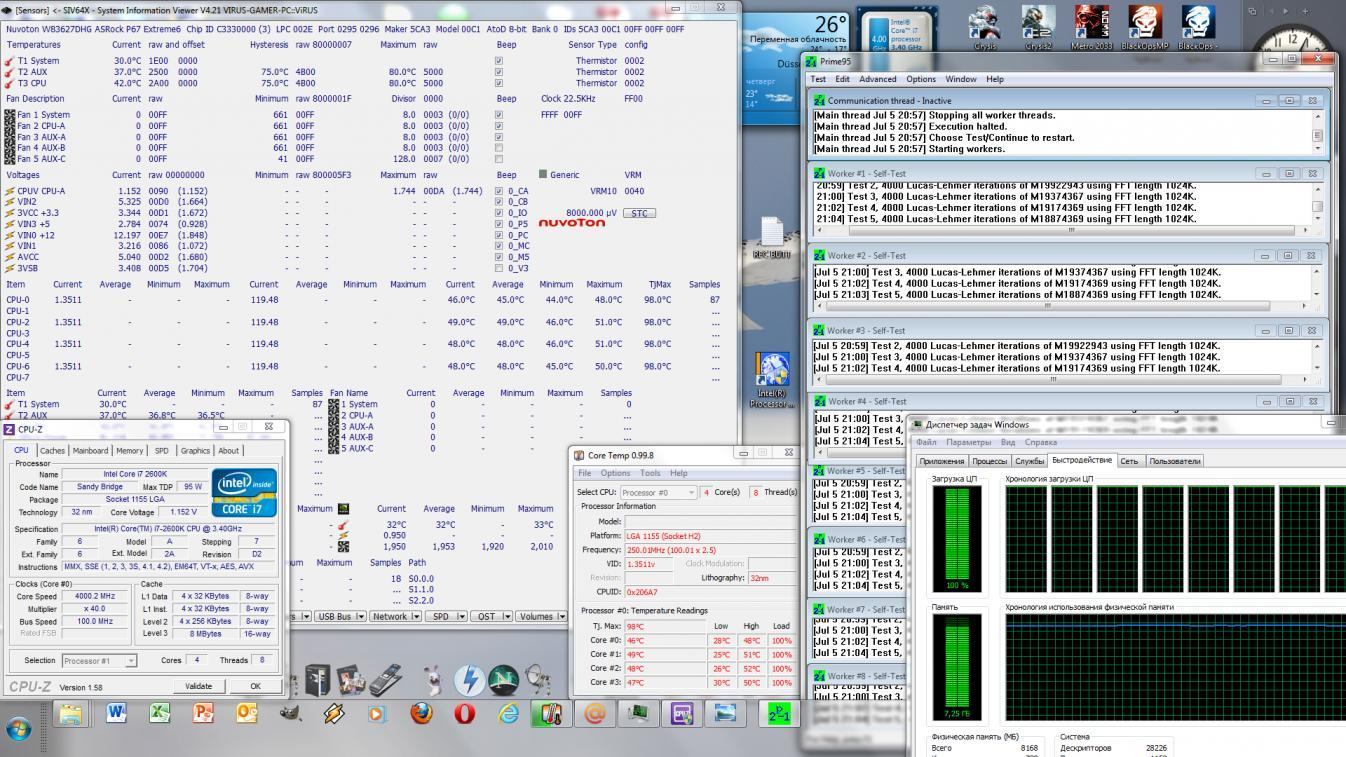1346x757 pixels.
Task: Click the Rayman rabbit dock icon
Action: click(x=433, y=680)
